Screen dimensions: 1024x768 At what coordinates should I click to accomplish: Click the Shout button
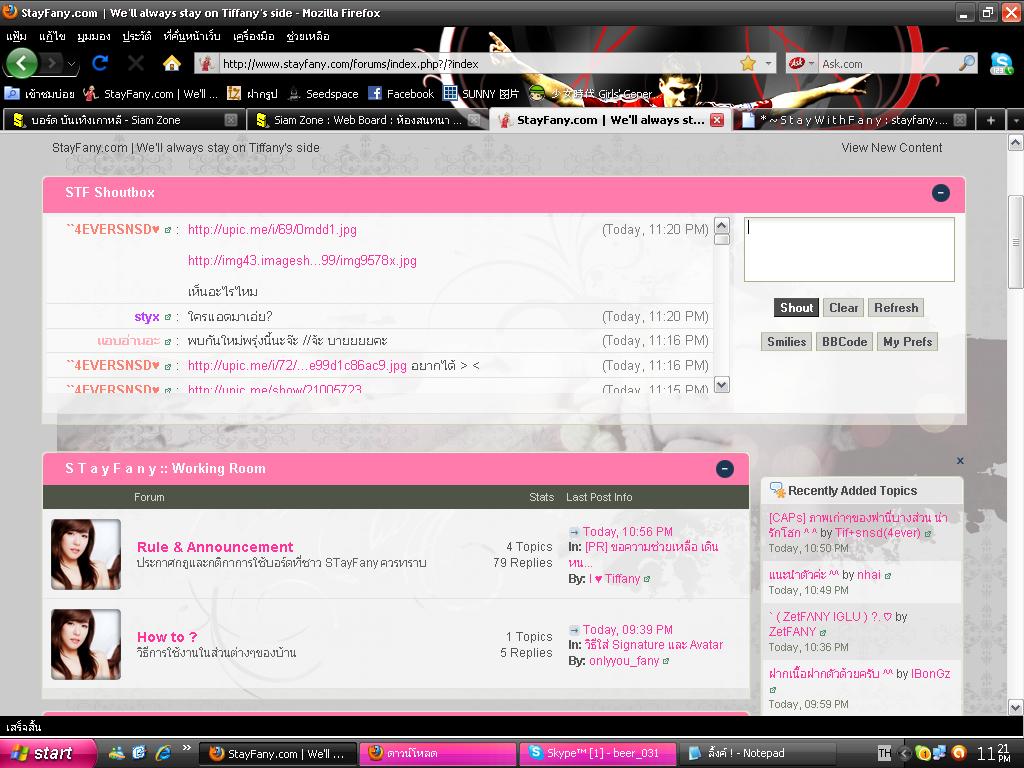pos(796,308)
